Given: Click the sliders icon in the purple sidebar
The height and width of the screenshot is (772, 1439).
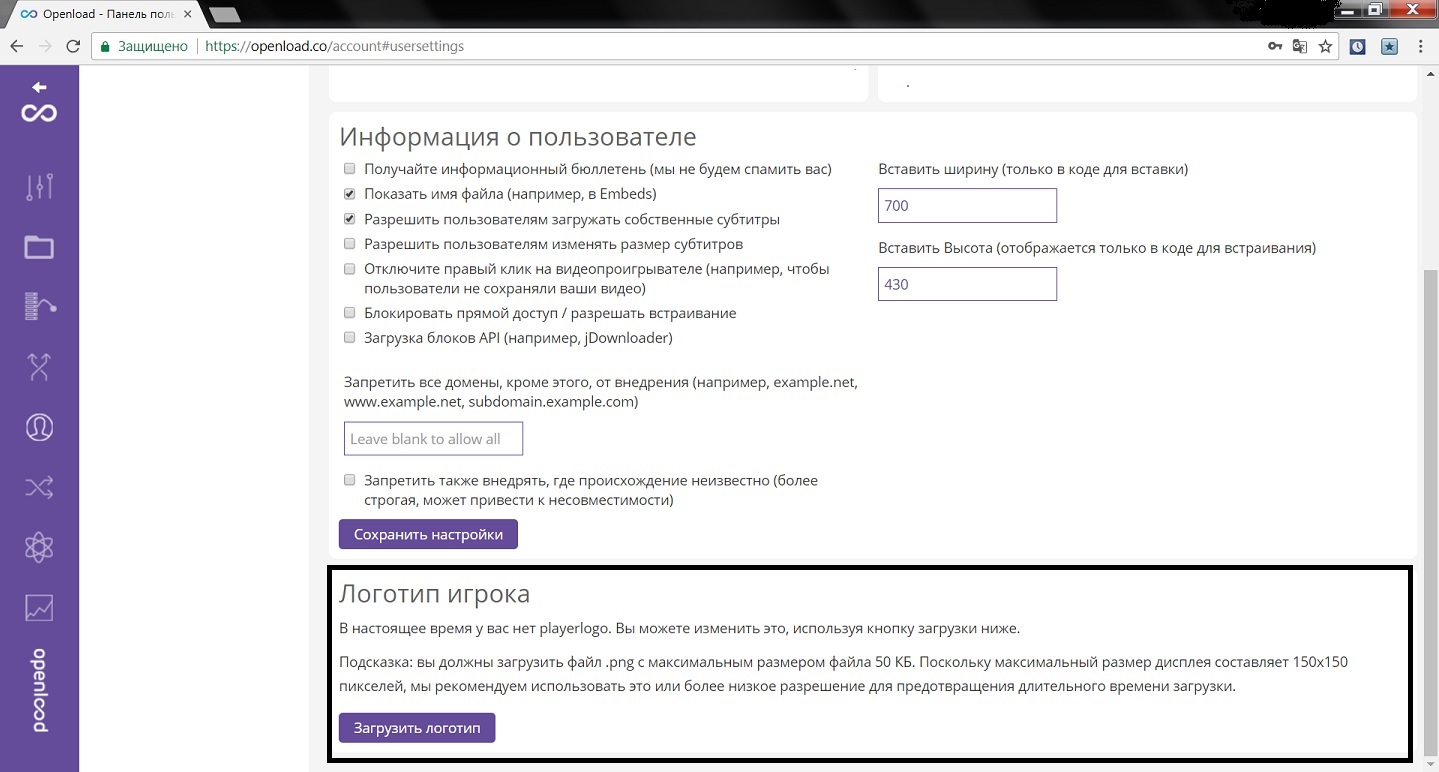Looking at the screenshot, I should point(39,187).
